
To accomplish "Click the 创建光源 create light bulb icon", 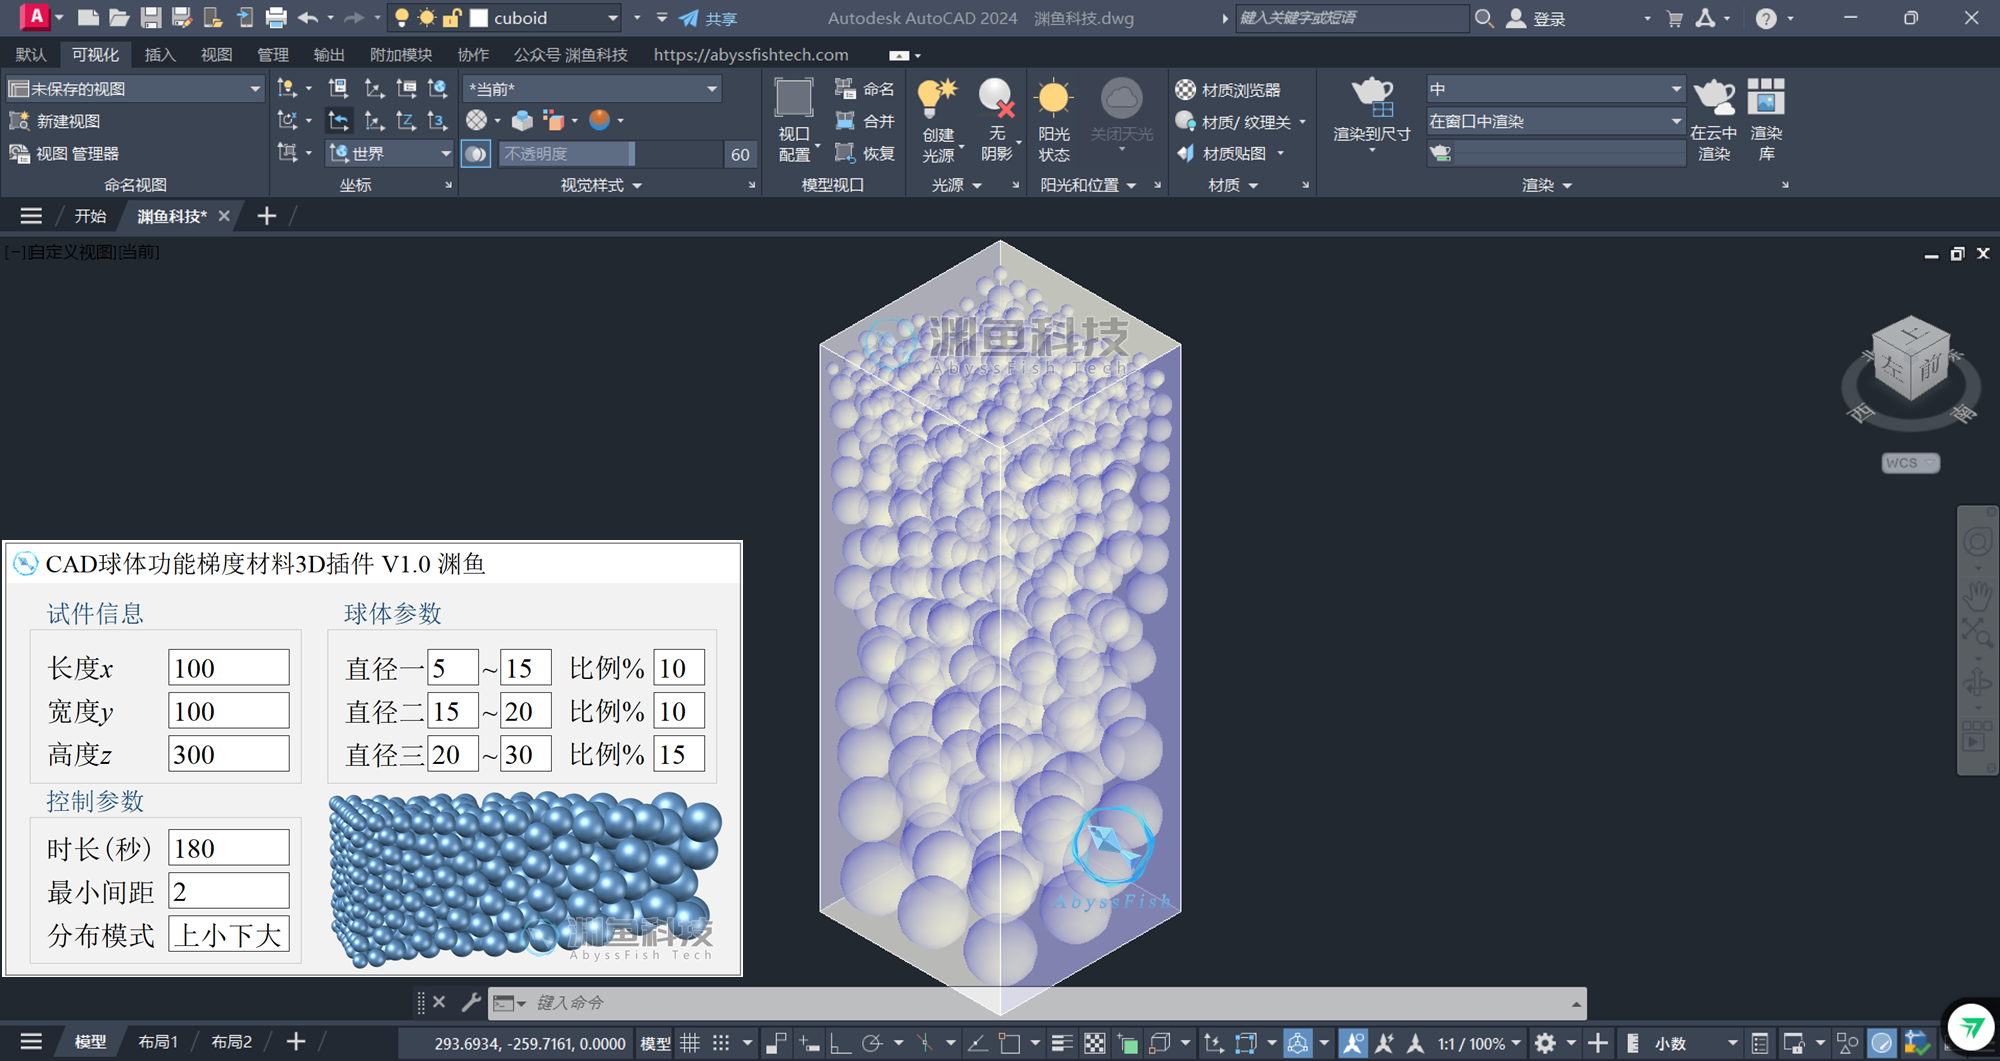I will pos(938,119).
